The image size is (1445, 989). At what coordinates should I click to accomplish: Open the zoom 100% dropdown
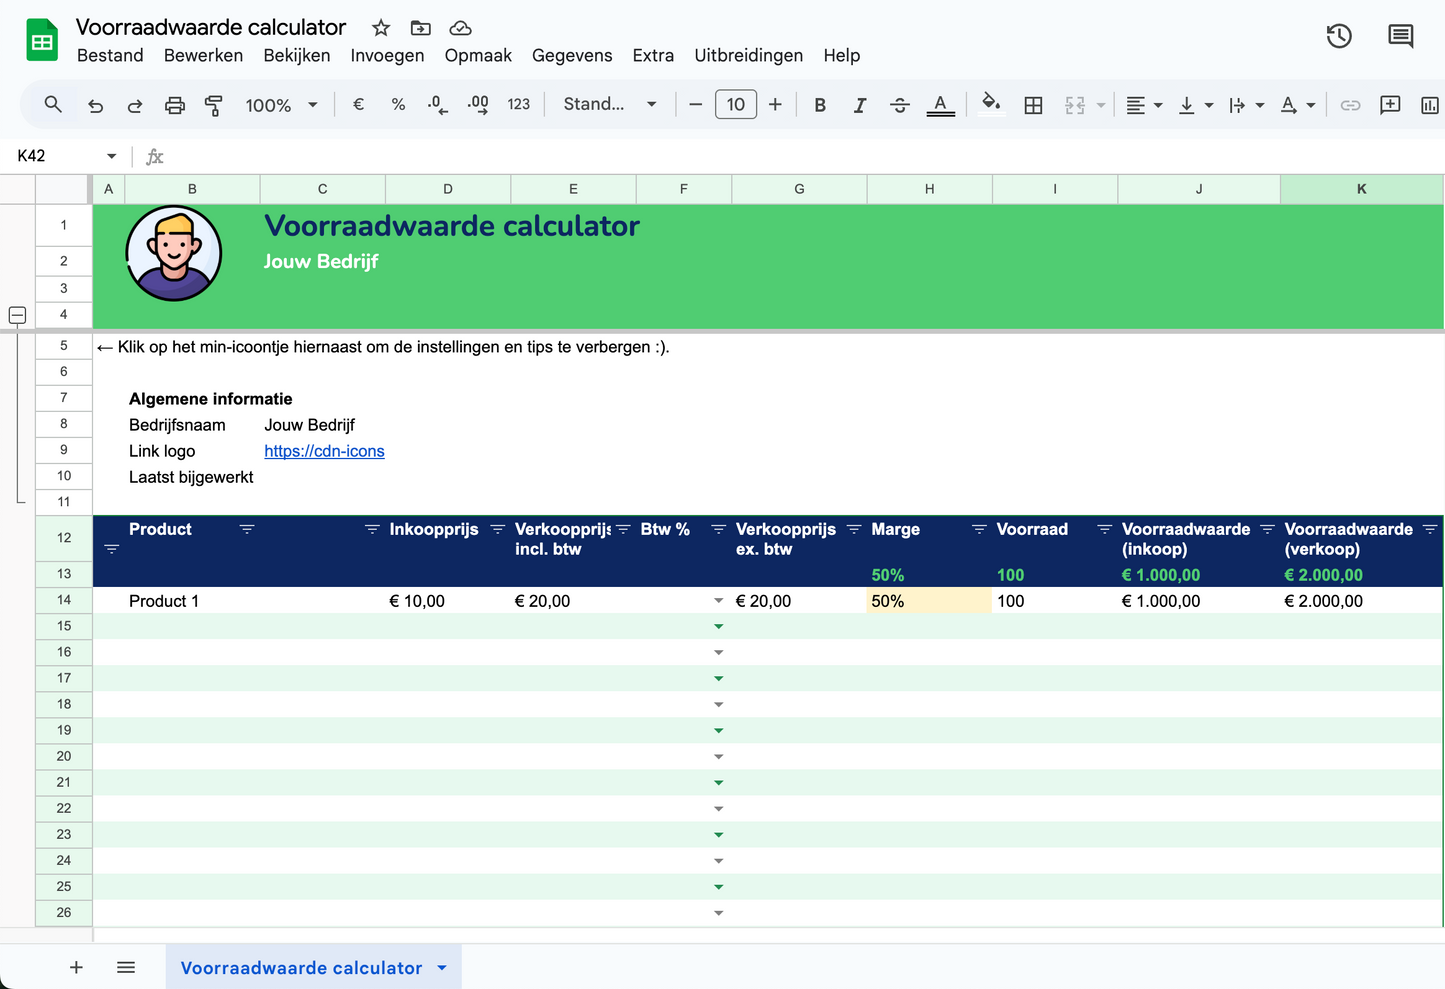click(x=281, y=105)
